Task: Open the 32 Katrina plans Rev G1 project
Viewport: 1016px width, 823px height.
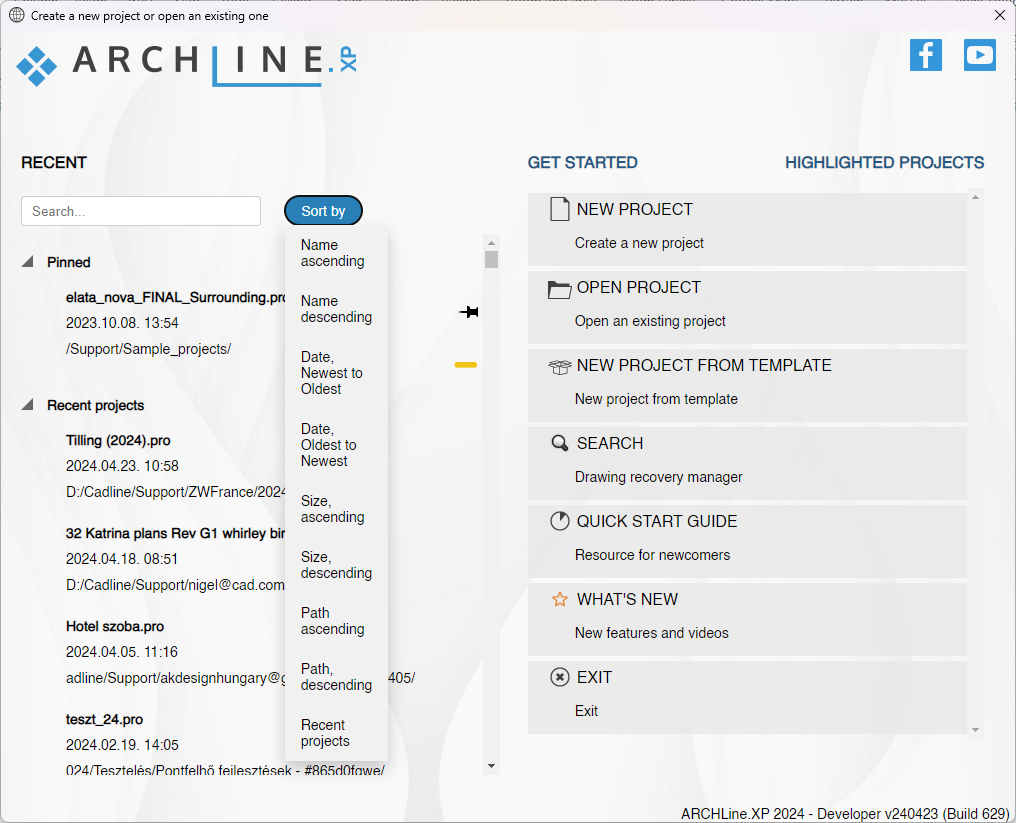Action: pyautogui.click(x=176, y=533)
